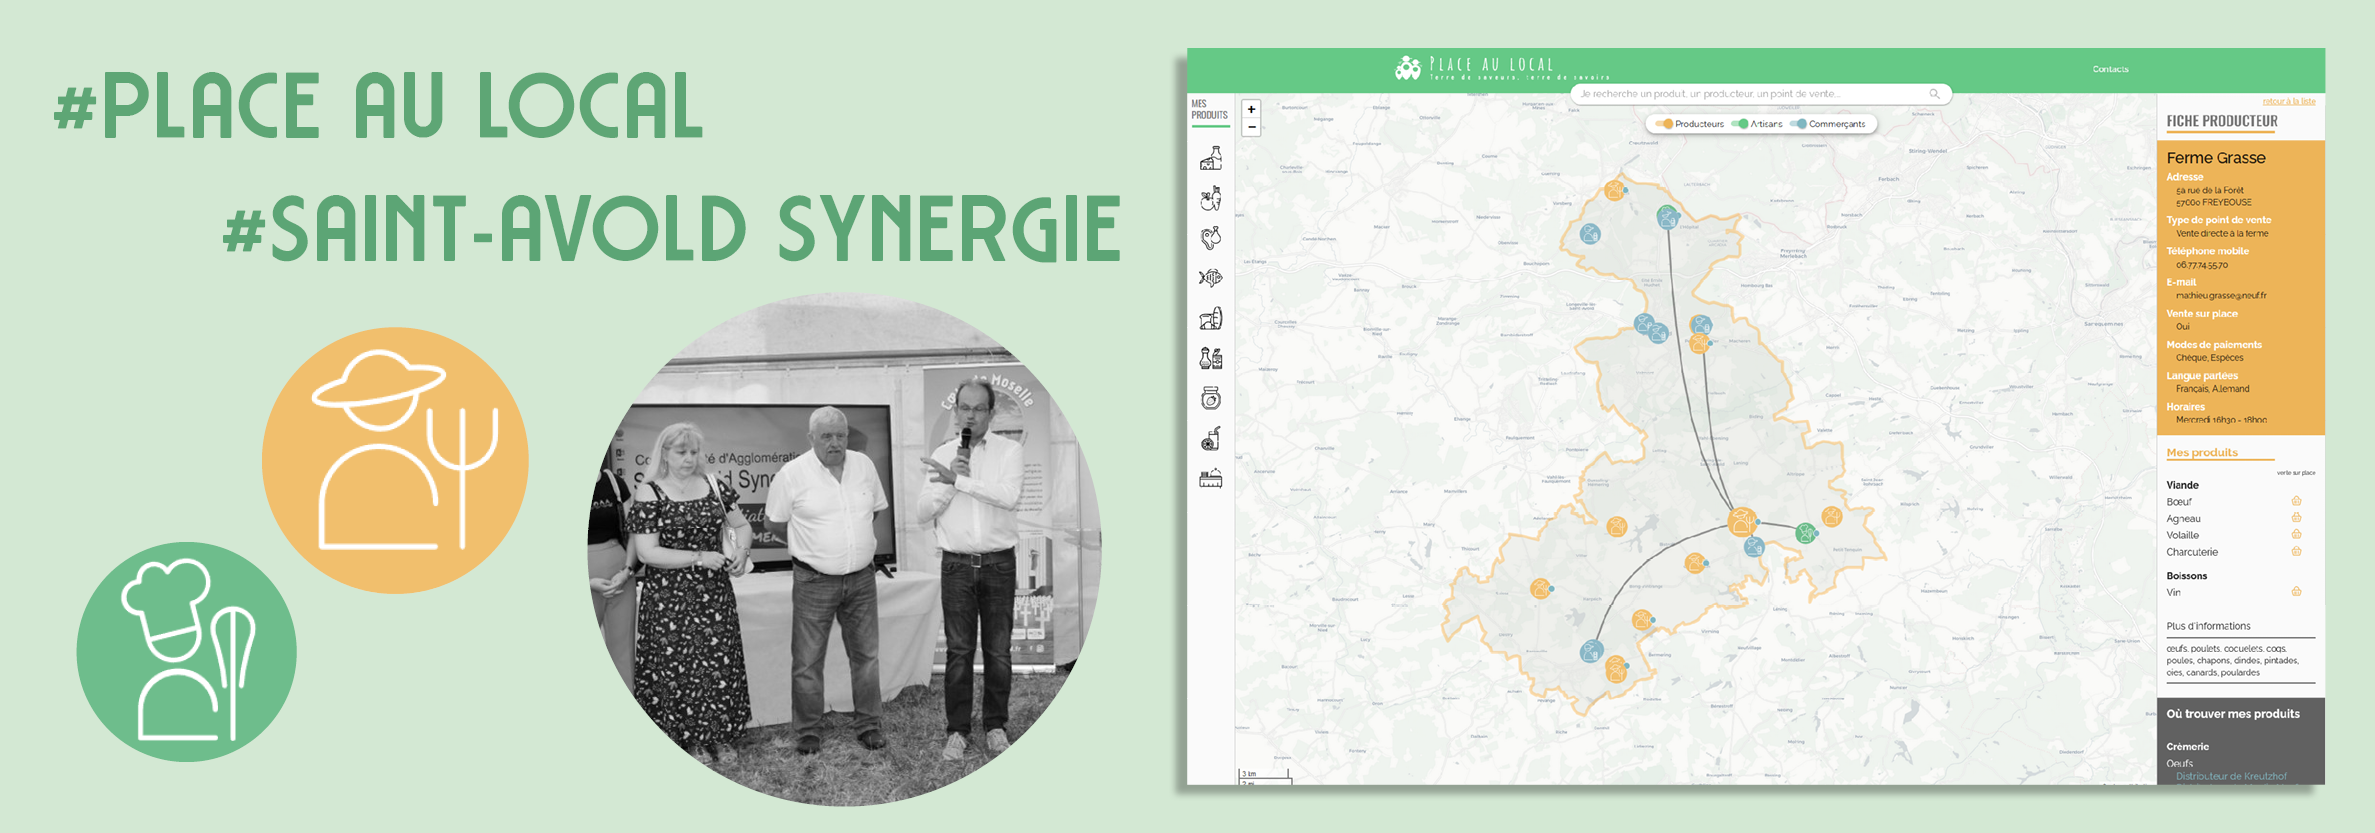This screenshot has width=2375, height=833.
Task: Select the fruits and vegetables category icon
Action: (x=1211, y=198)
